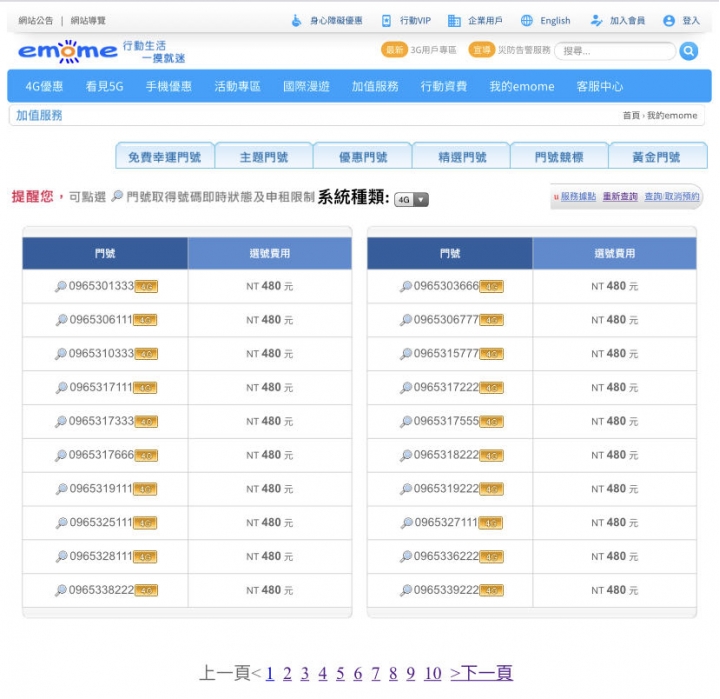The height and width of the screenshot is (699, 720).
Task: Click the 3G用戶專區 announcement link
Action: [x=433, y=50]
